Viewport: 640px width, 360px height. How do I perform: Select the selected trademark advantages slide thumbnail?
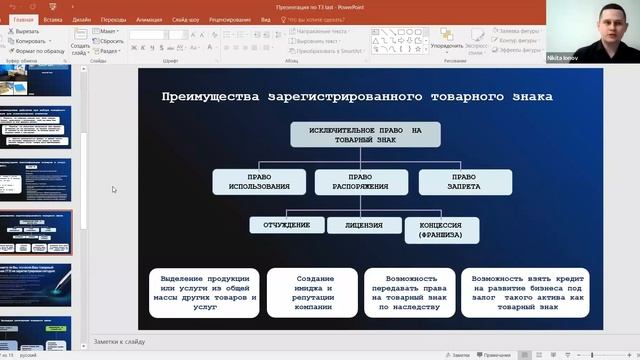tap(36, 233)
